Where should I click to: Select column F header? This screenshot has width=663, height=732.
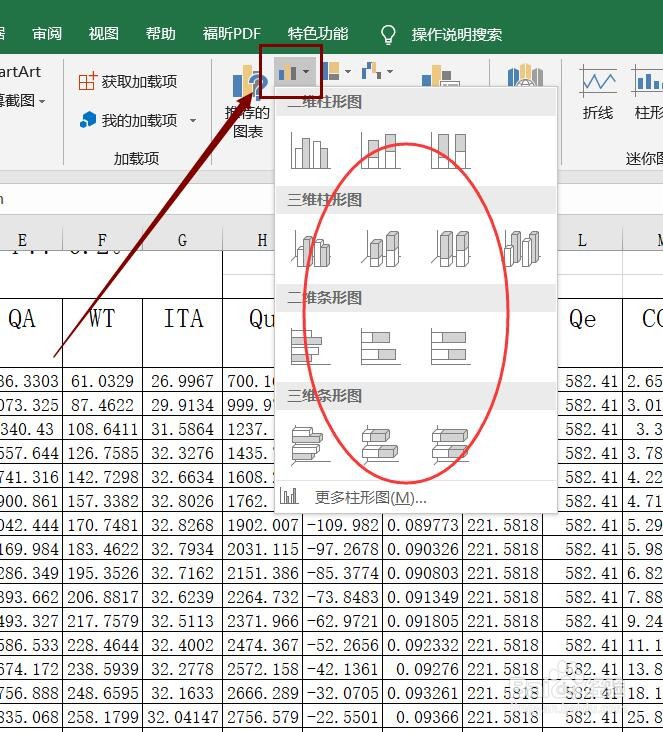(102, 240)
